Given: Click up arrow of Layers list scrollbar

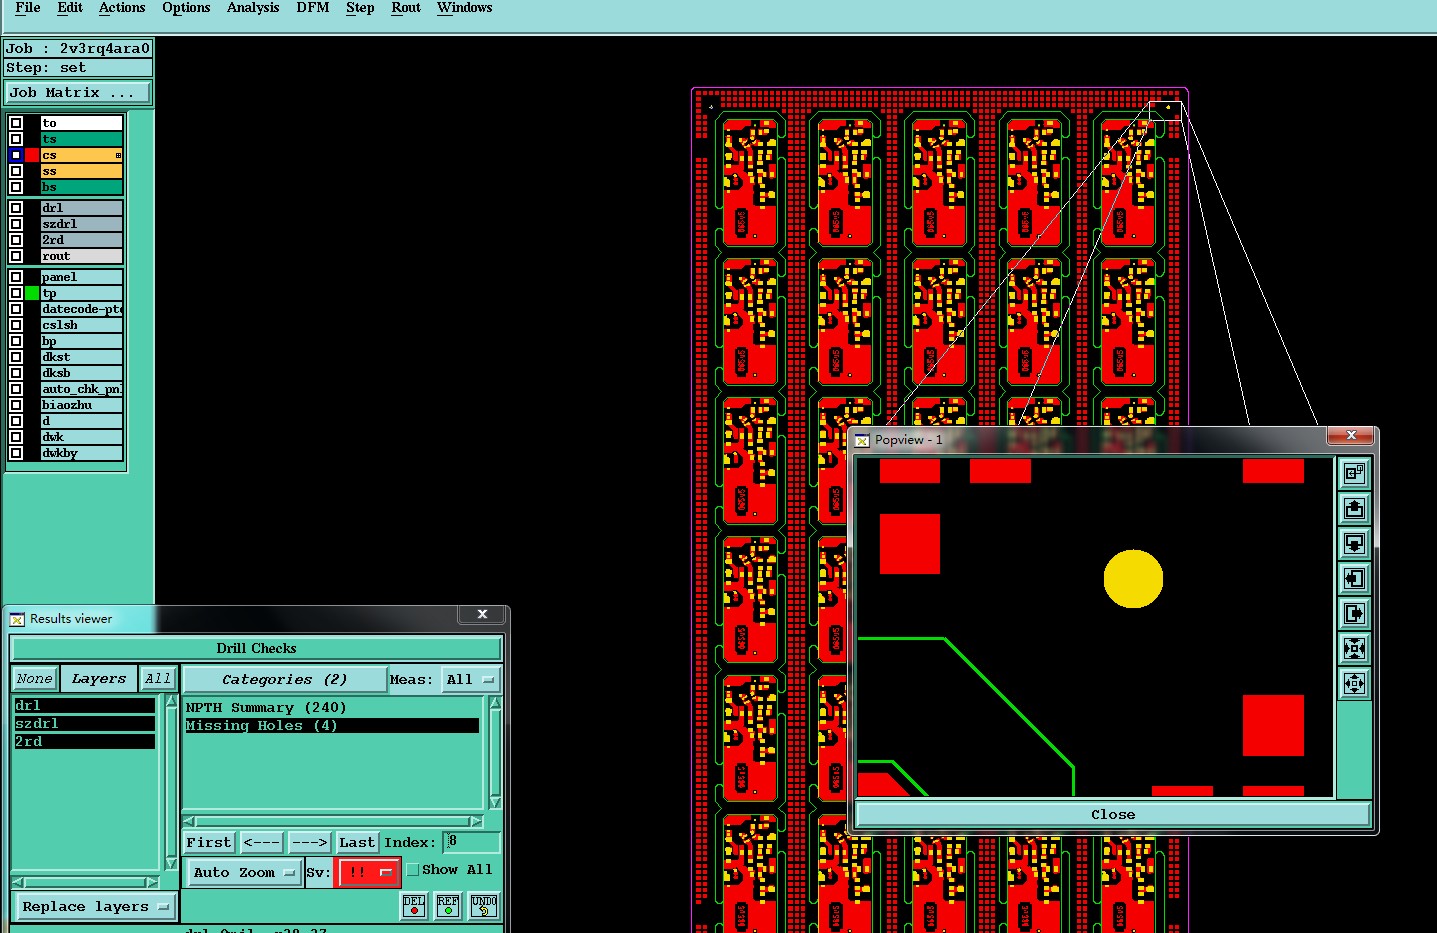Looking at the screenshot, I should [171, 703].
